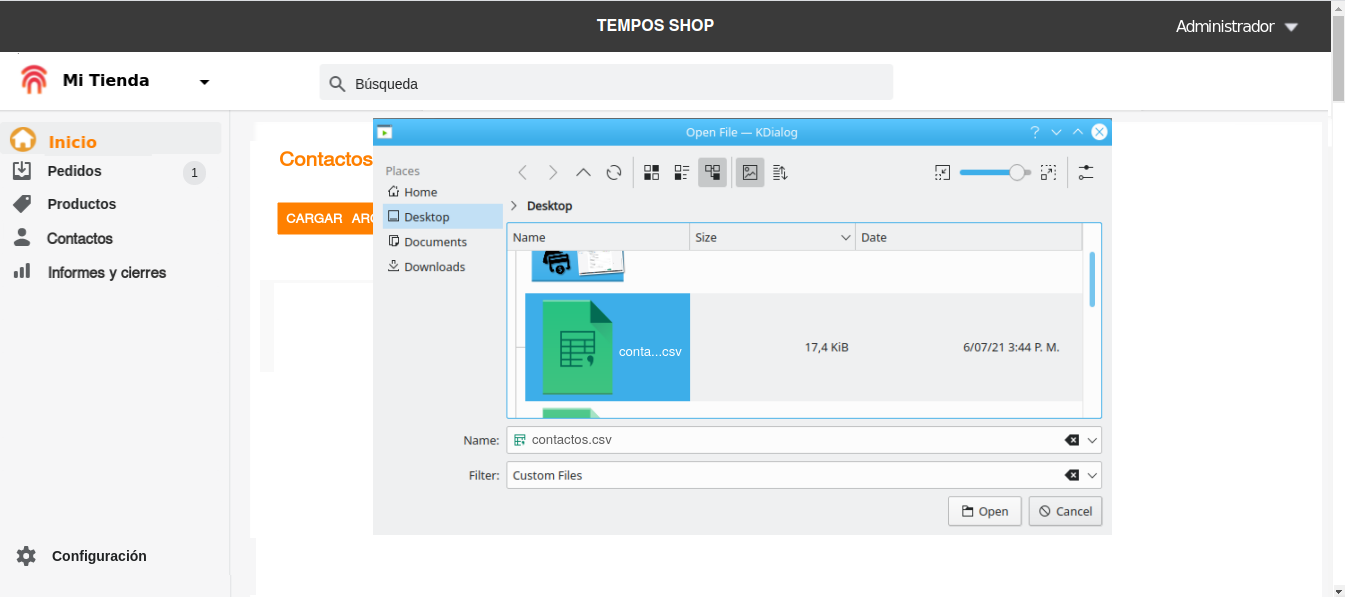
Task: Switch to compact view mode
Action: [681, 172]
